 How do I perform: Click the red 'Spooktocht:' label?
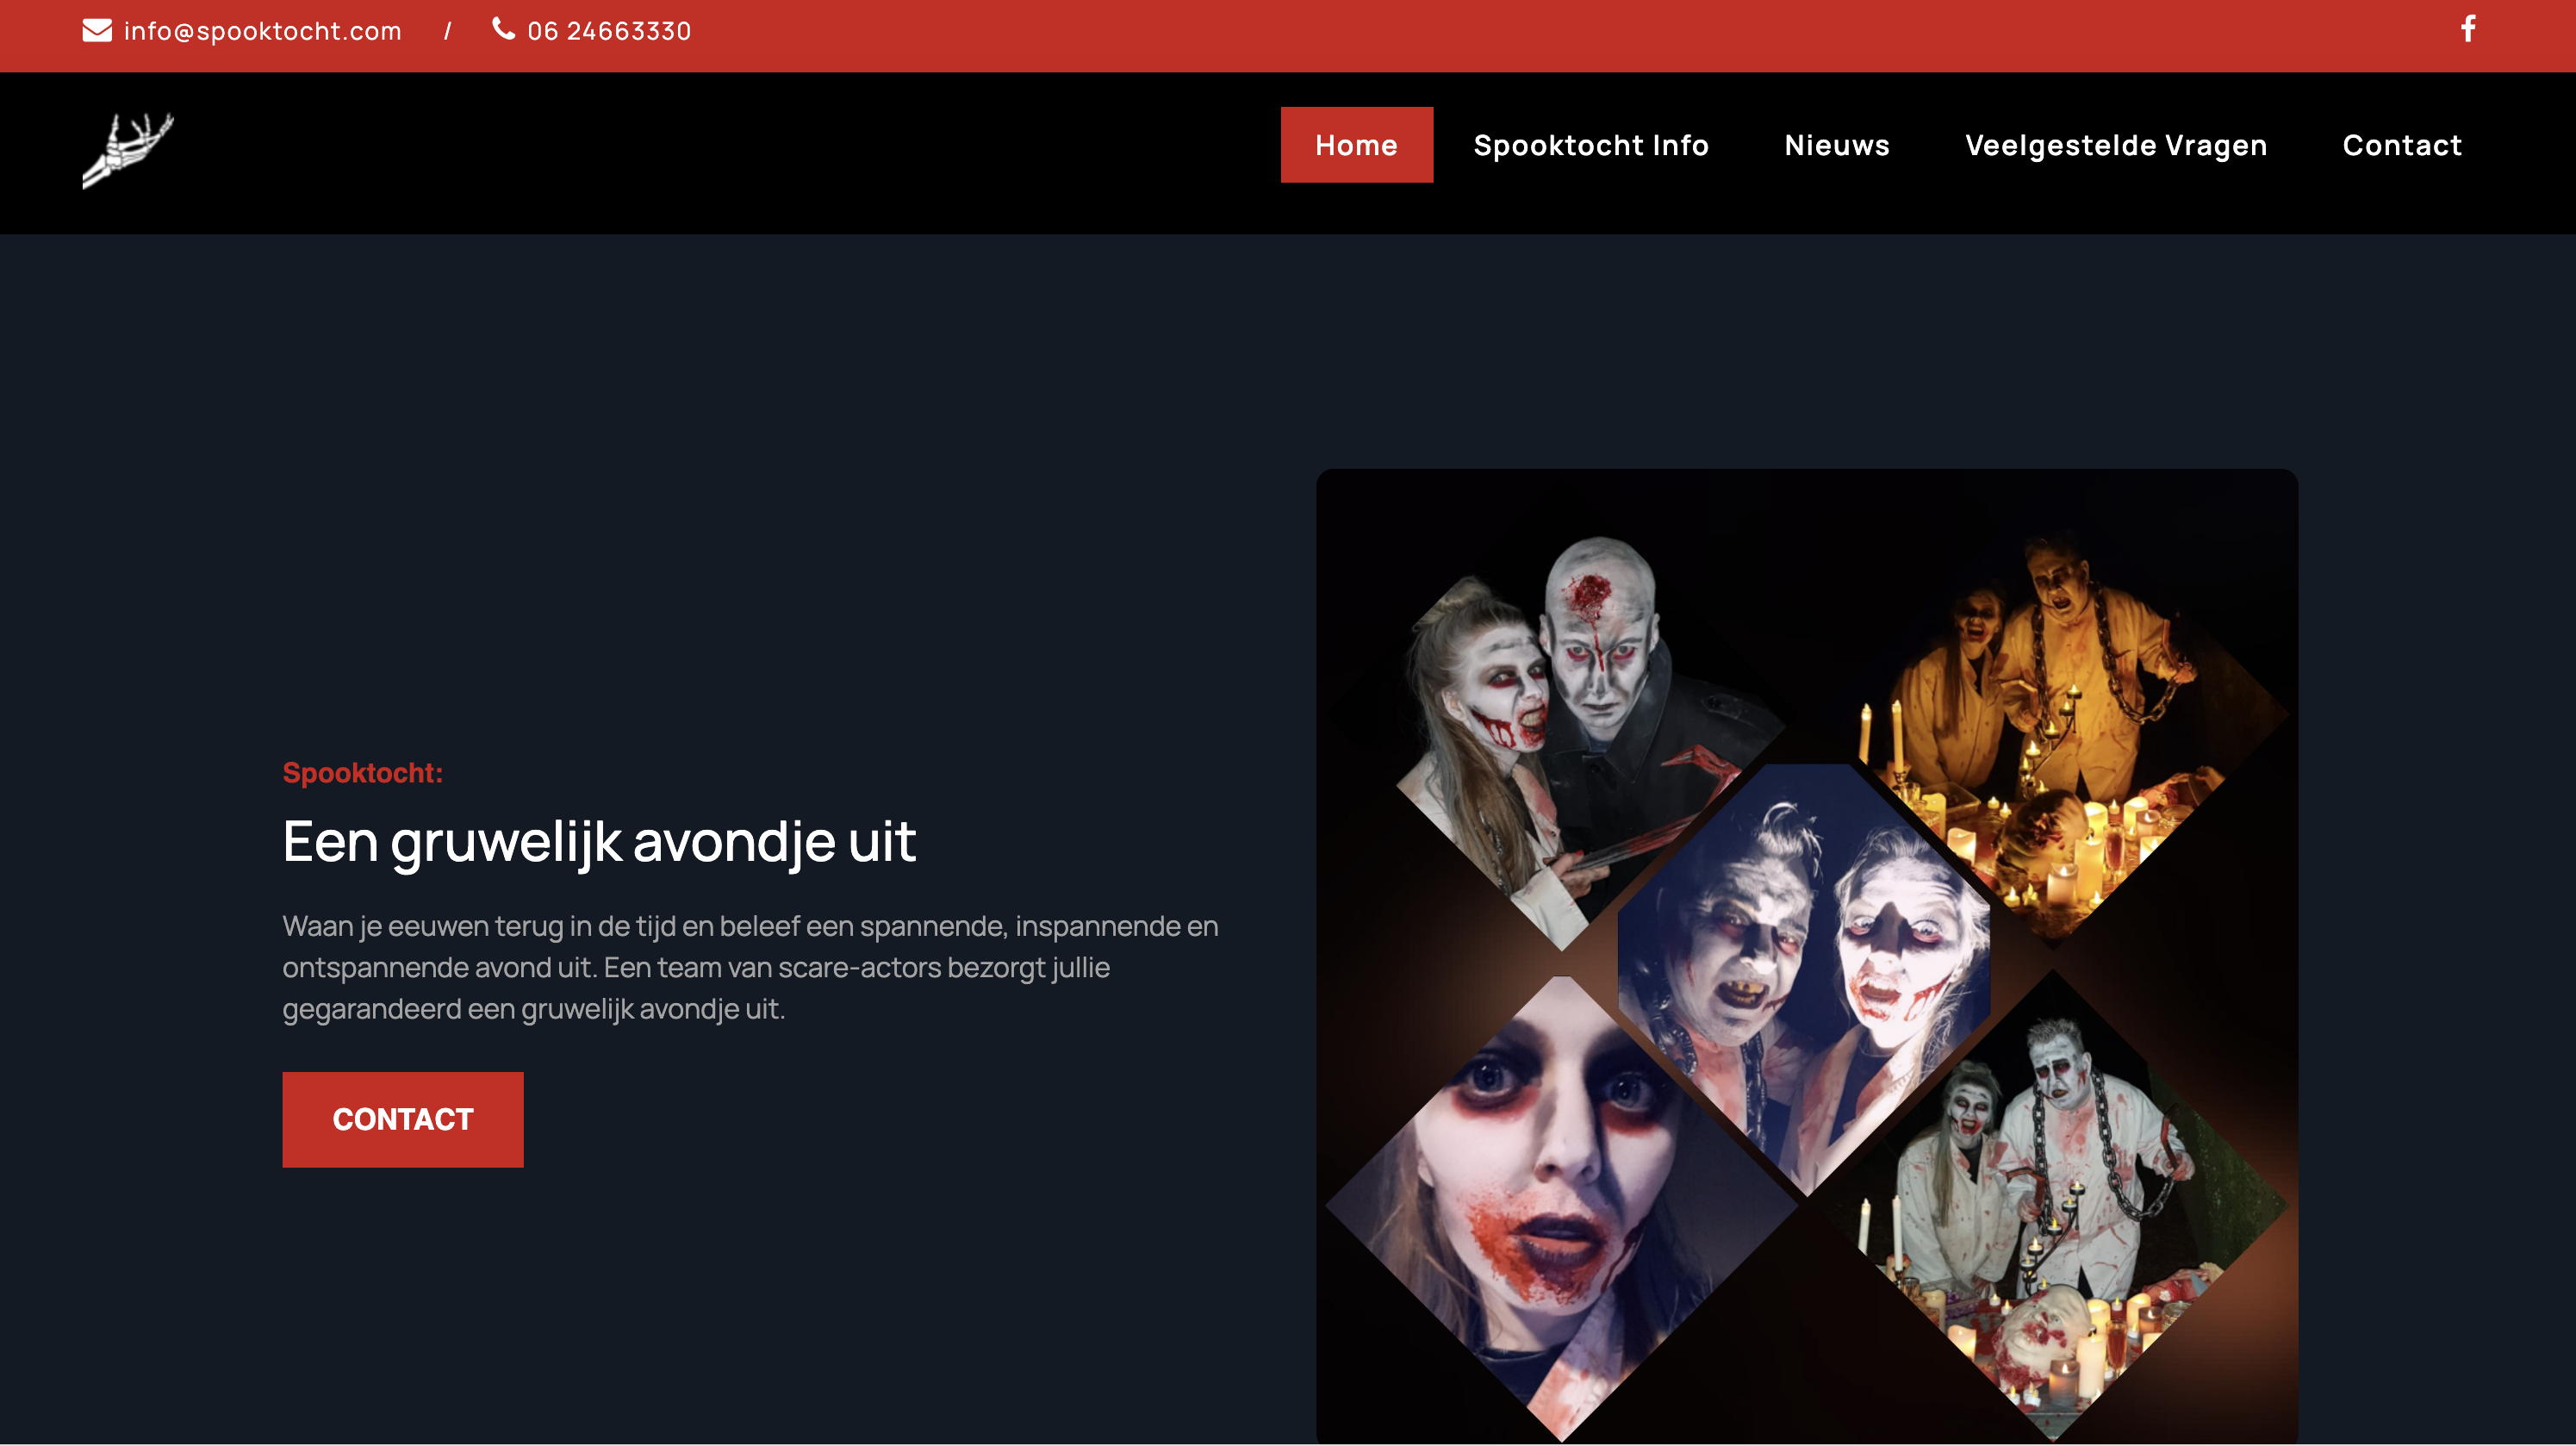362,772
